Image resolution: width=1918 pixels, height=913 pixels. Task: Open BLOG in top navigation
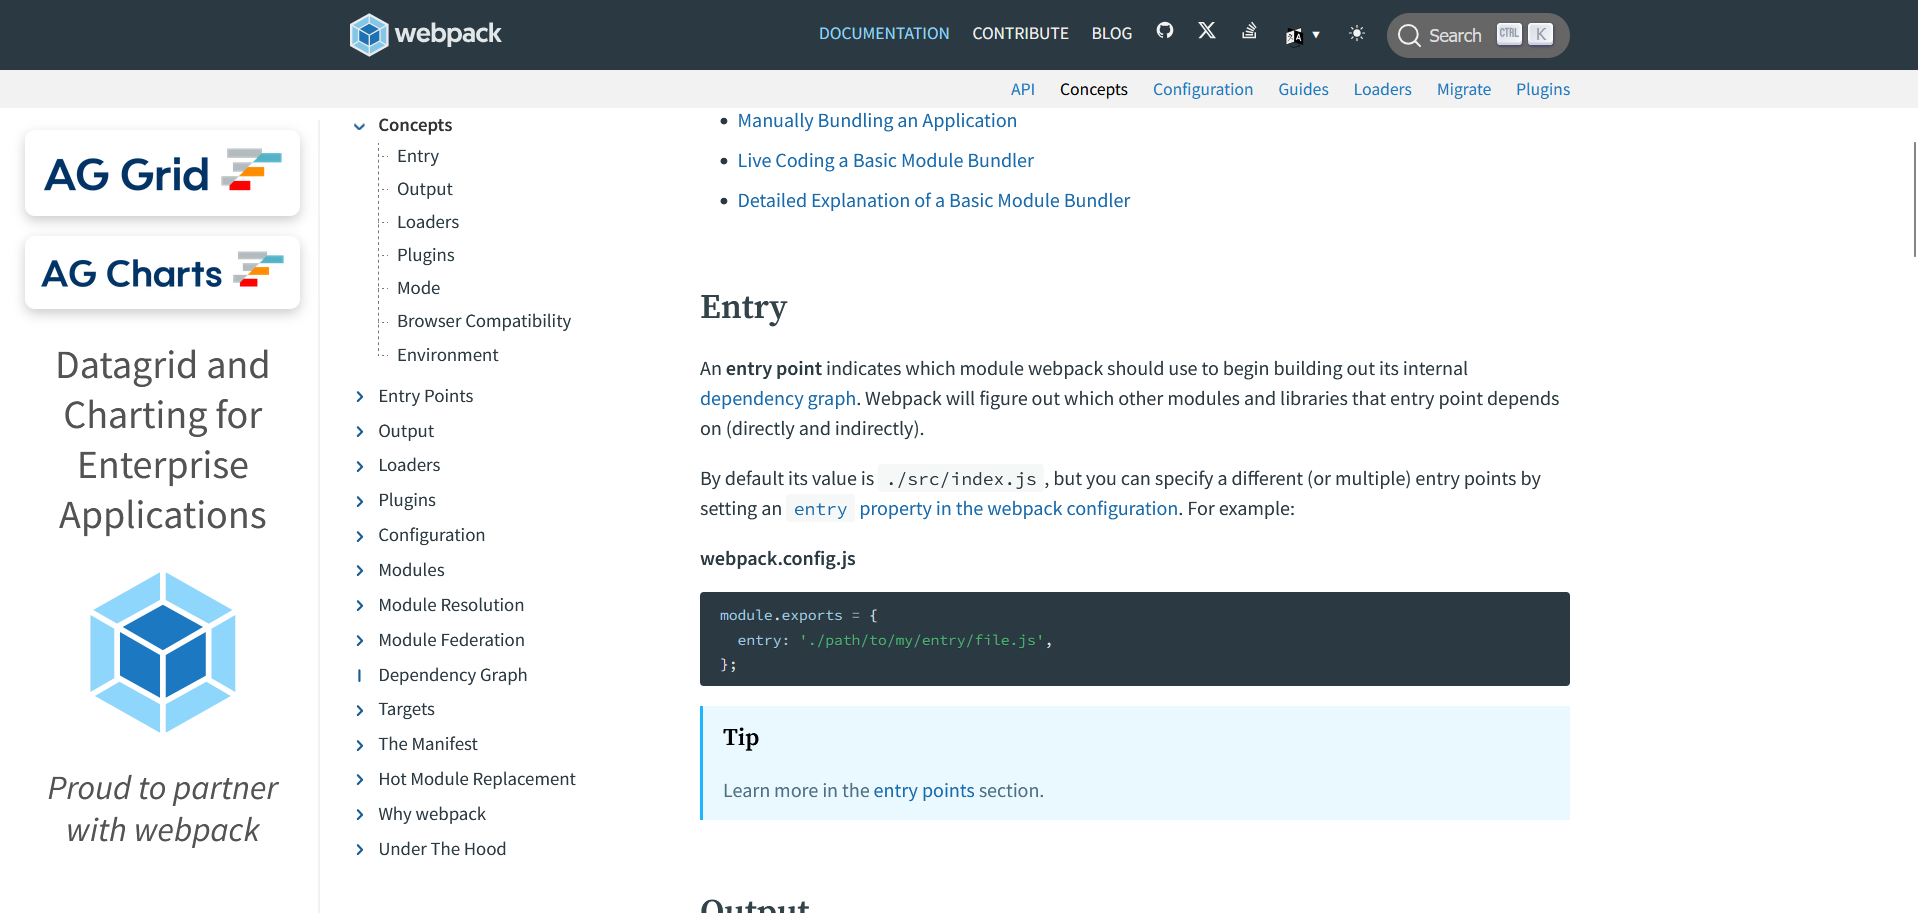(1112, 33)
